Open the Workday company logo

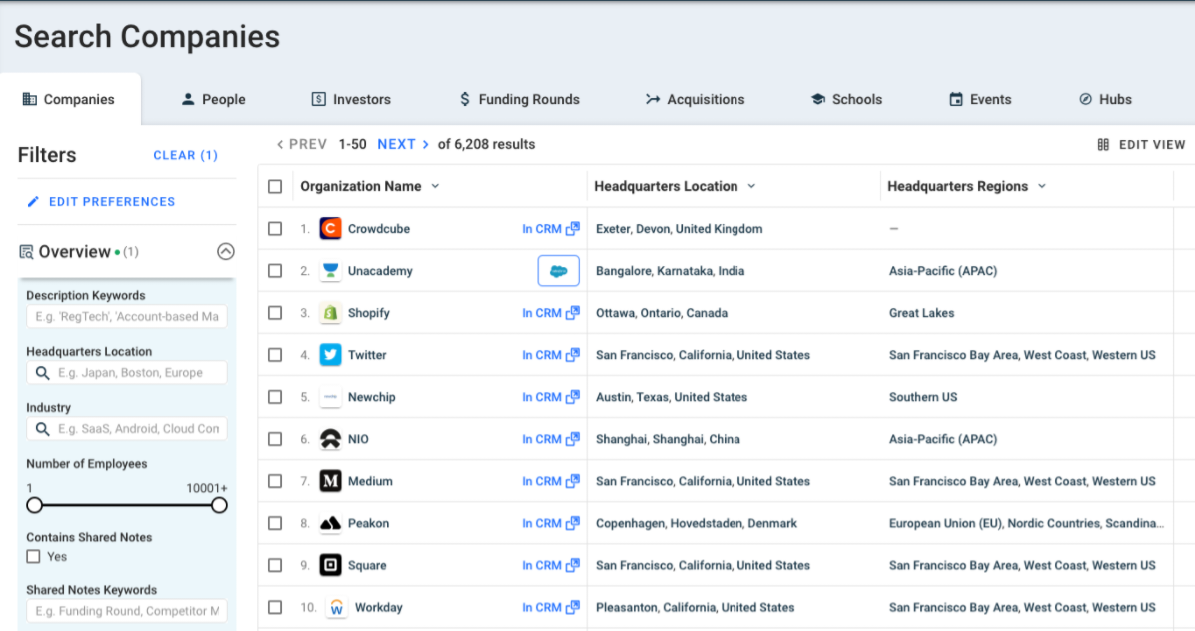(336, 607)
